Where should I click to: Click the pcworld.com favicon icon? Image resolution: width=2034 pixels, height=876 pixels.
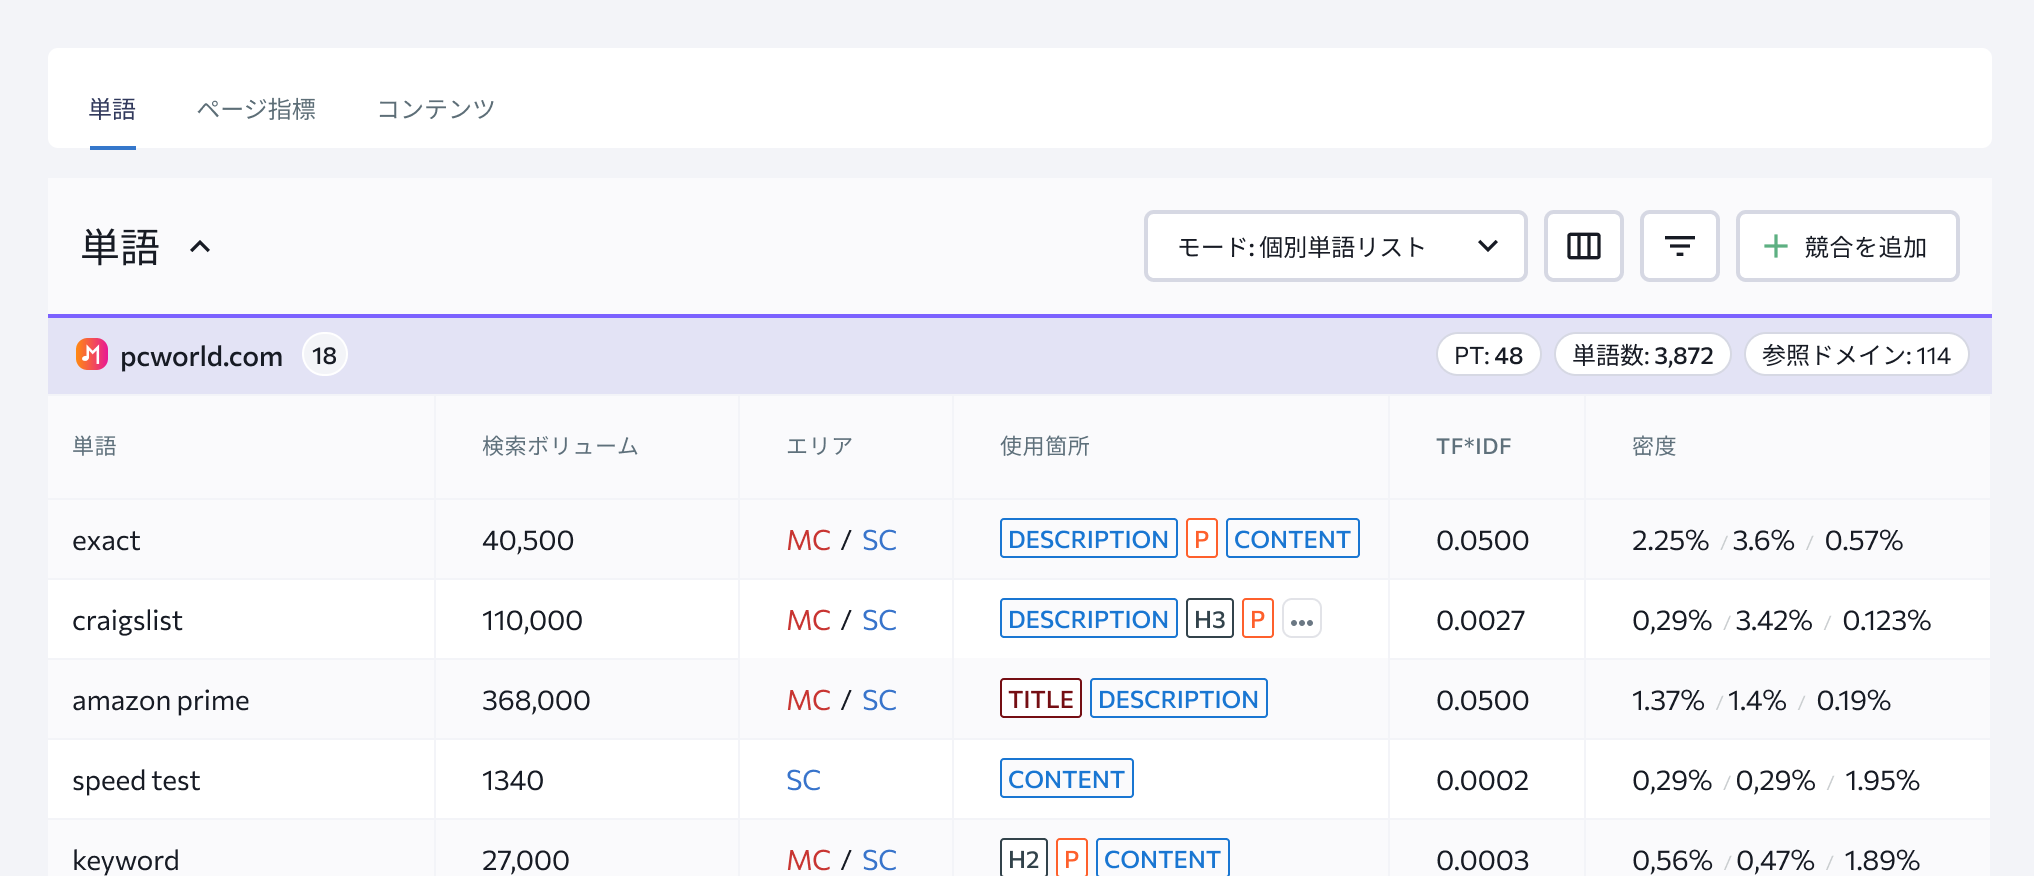point(91,354)
